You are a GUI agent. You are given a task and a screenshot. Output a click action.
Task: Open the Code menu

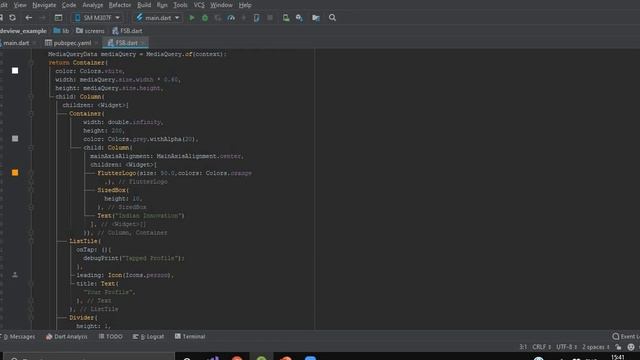tap(69, 5)
